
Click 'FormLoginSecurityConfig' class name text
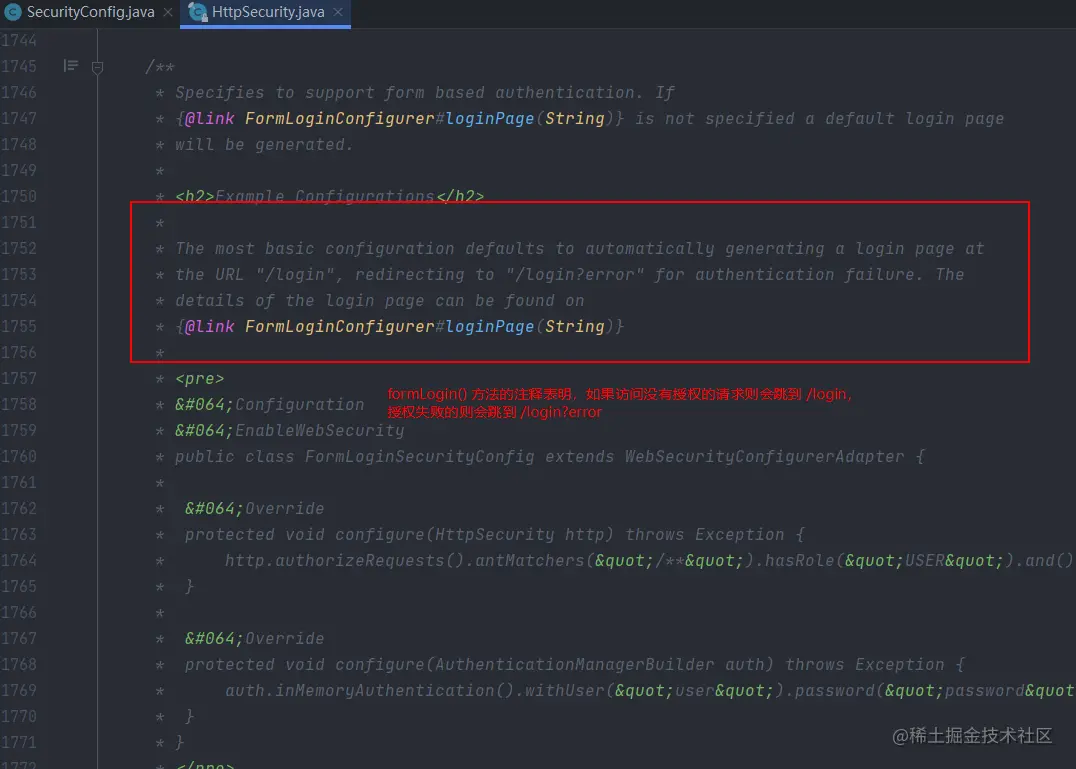[419, 457]
